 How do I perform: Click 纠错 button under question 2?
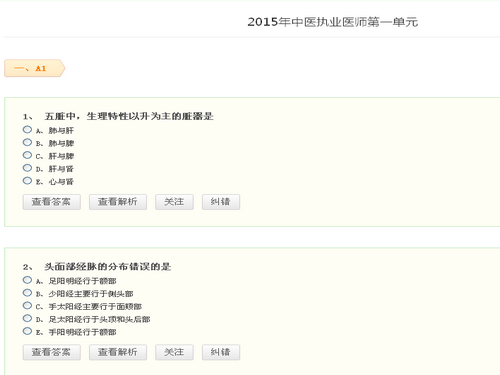pyautogui.click(x=221, y=352)
